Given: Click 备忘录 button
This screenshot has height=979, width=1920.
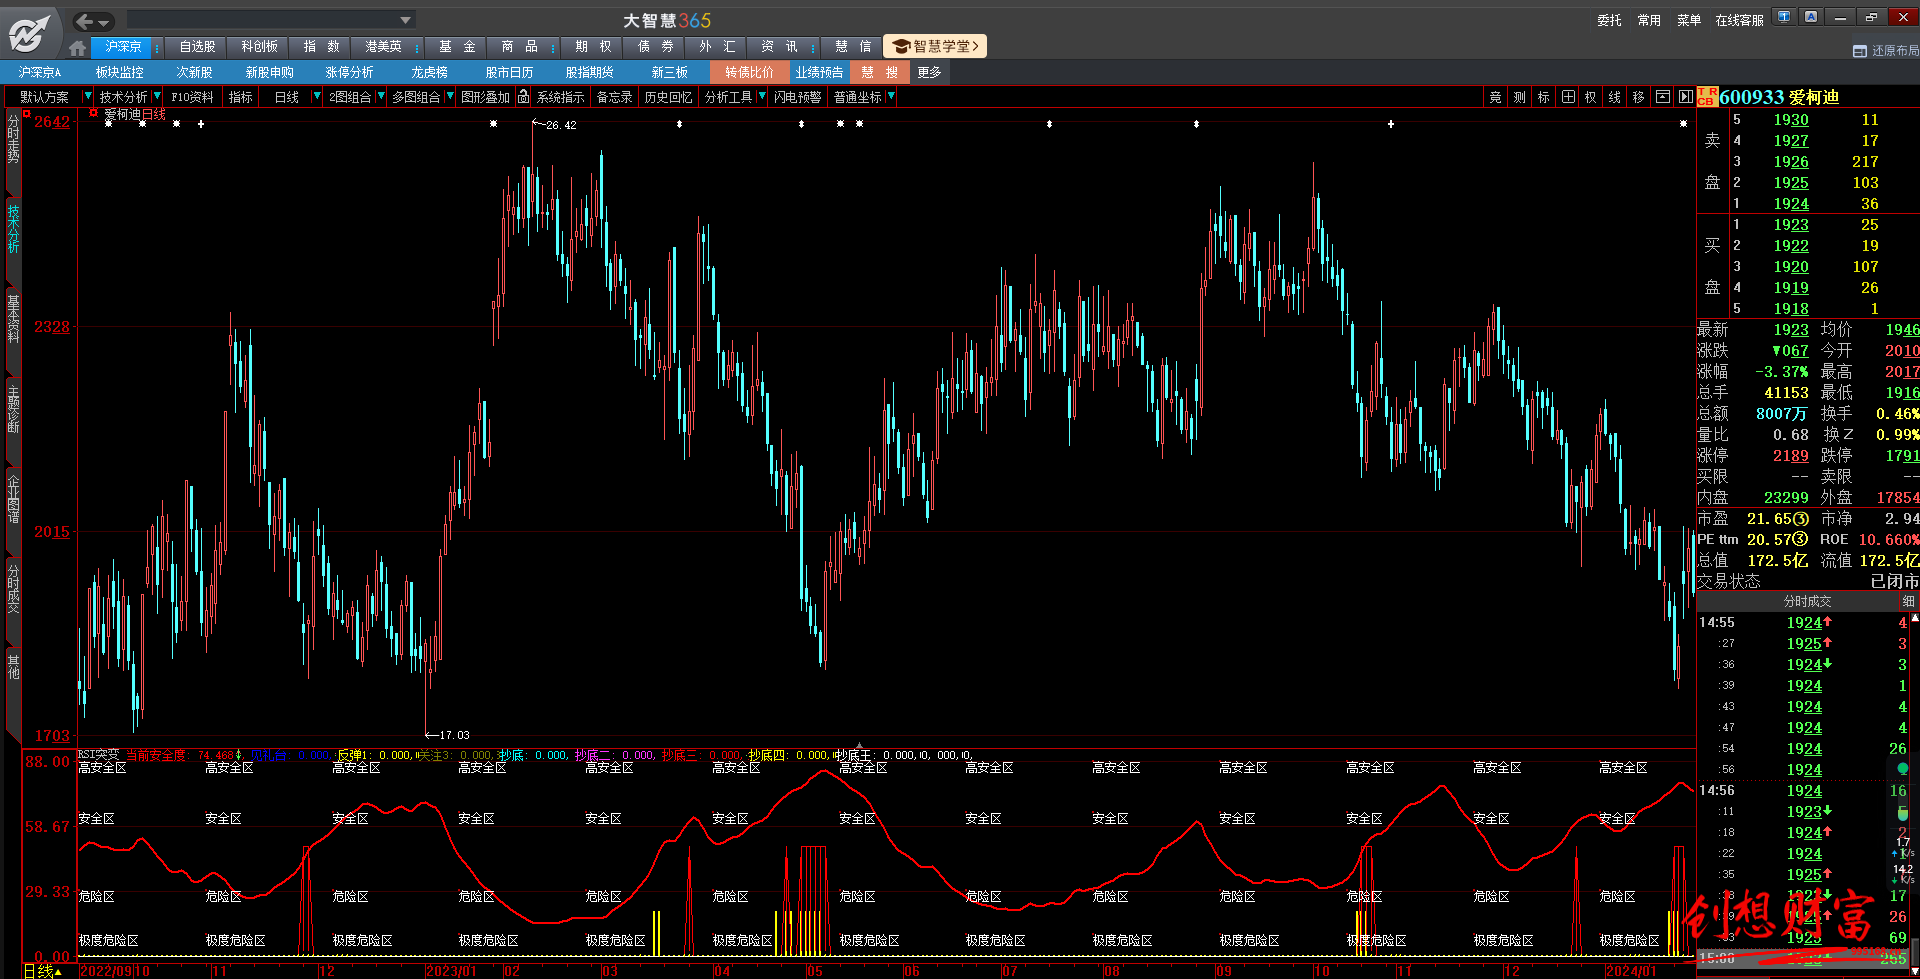Looking at the screenshot, I should click(x=614, y=97).
